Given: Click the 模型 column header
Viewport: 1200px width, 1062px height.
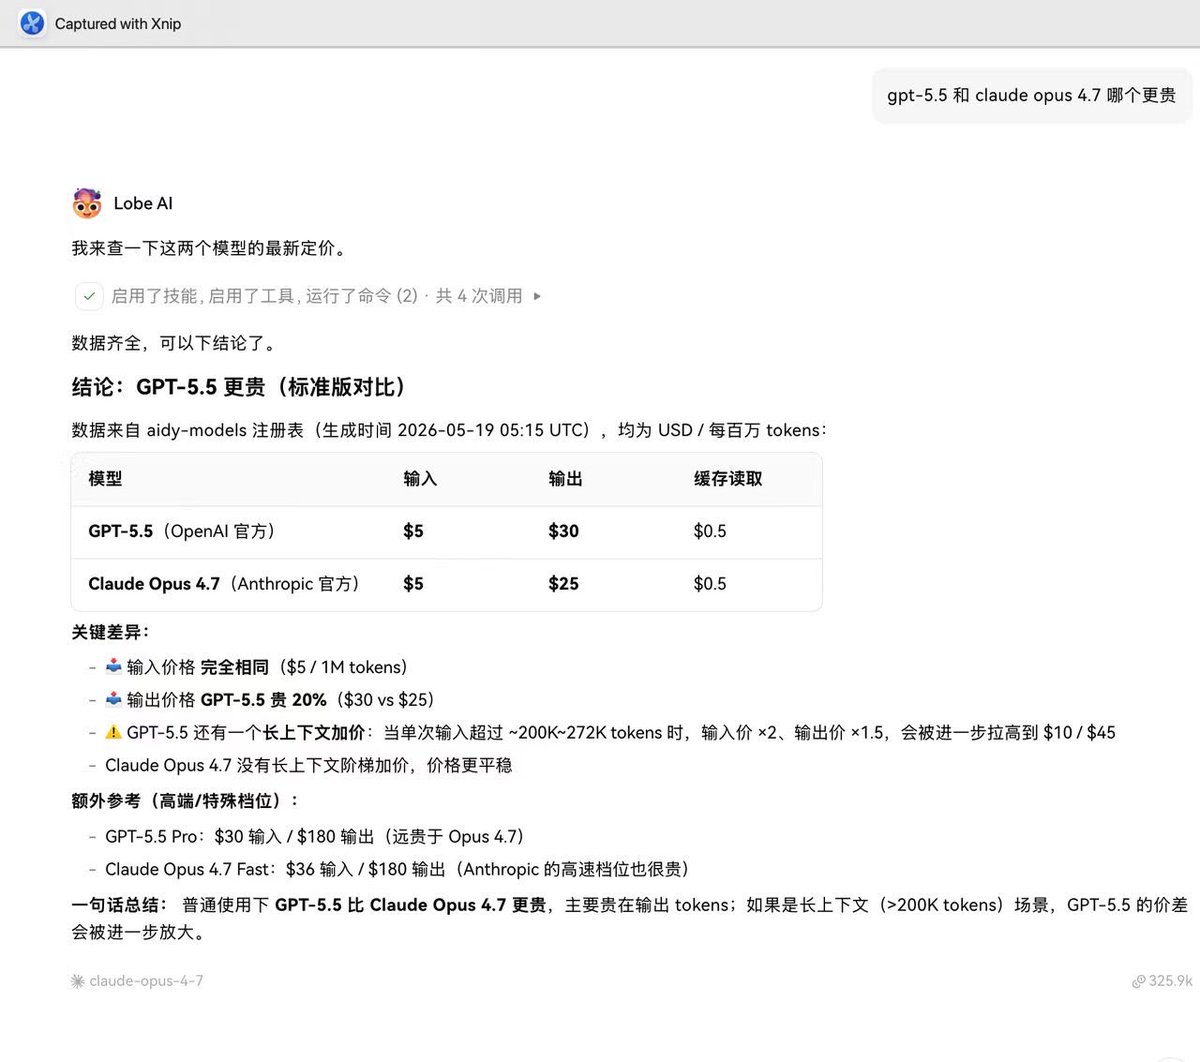Looking at the screenshot, I should (105, 479).
